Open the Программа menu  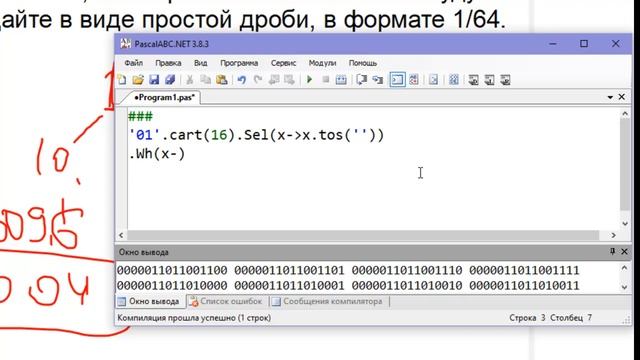coord(239,63)
